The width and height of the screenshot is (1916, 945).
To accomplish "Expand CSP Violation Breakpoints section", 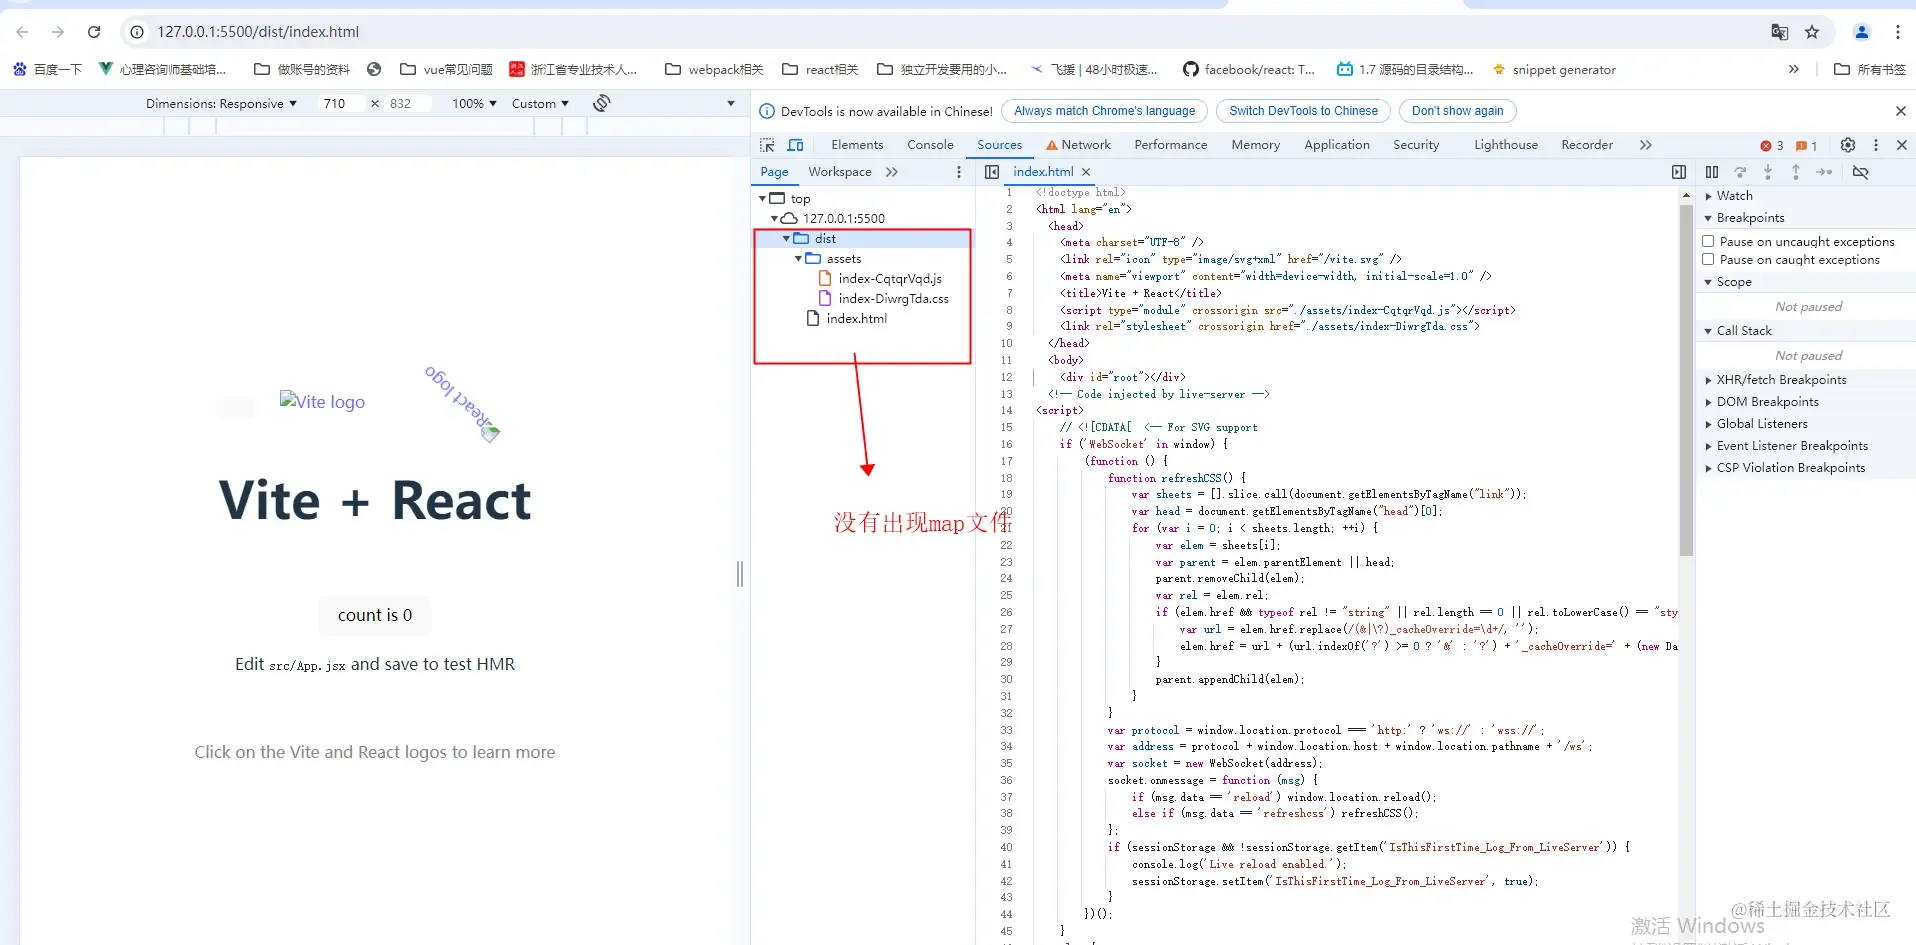I will 1709,468.
